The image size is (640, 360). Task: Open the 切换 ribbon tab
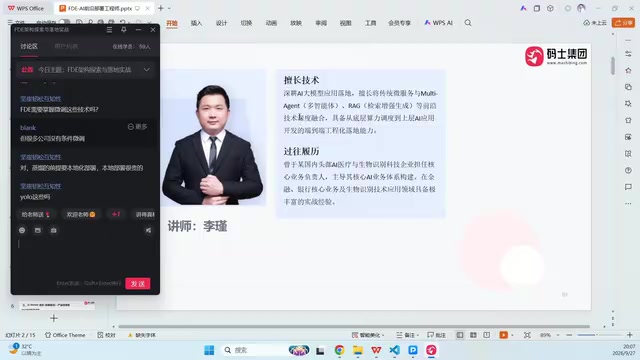pyautogui.click(x=246, y=23)
